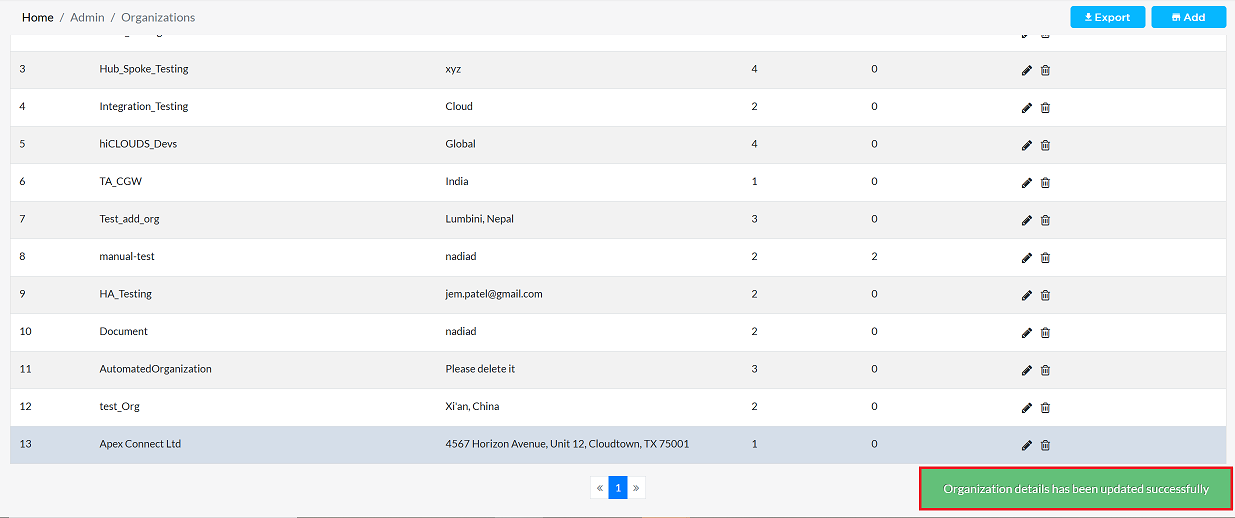Image resolution: width=1235 pixels, height=518 pixels.
Task: Delete the Integration_Testing organization via trash icon
Action: (1045, 108)
